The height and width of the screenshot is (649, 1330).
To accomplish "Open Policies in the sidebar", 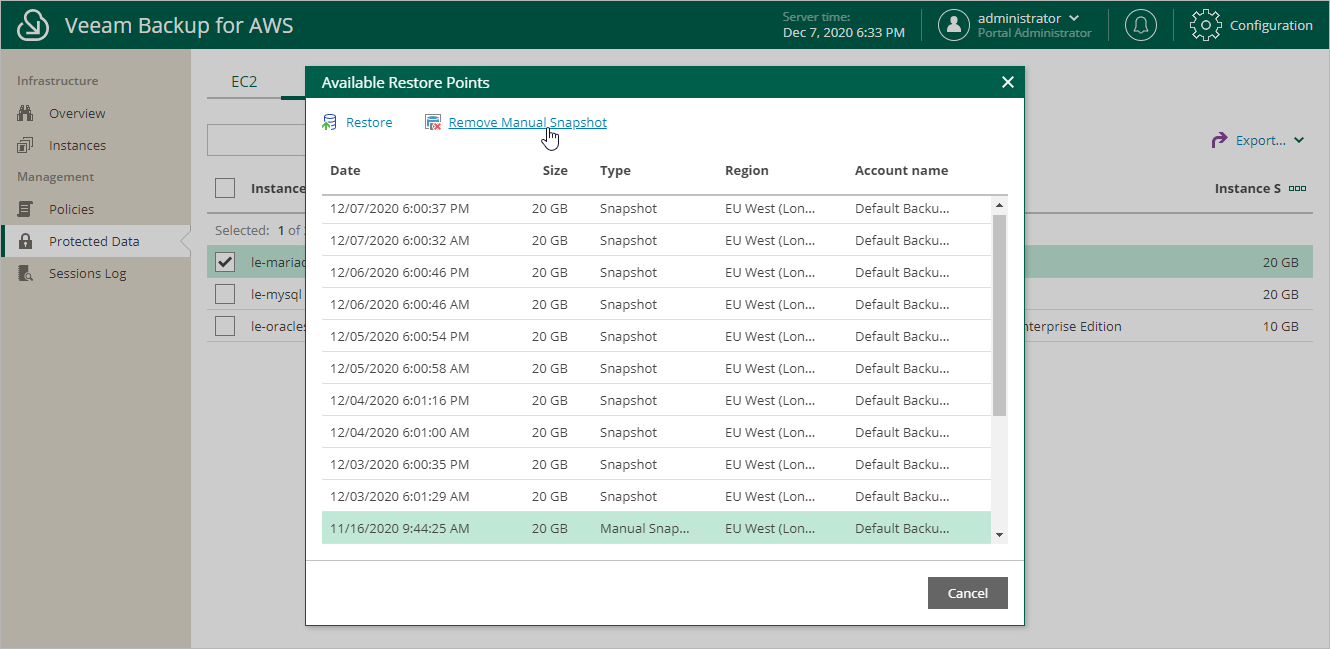I will 71,210.
